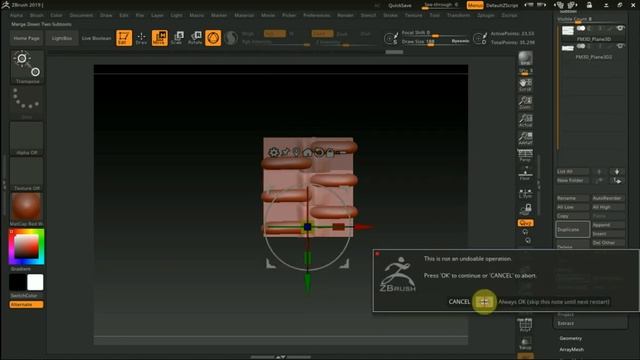Select the PM3D_Plane3D2 subtool thumbnail

(x=568, y=49)
